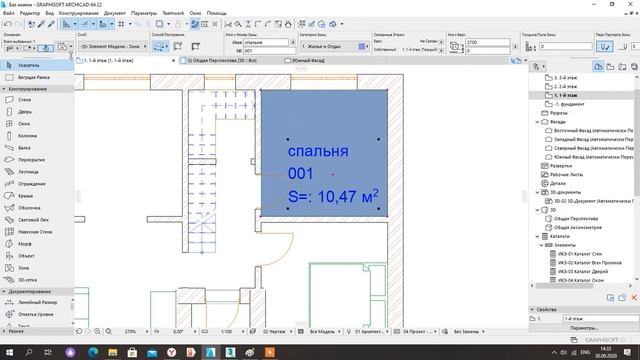
Task: Click the home-shaped icon in the toolbar
Action: [x=288, y=24]
